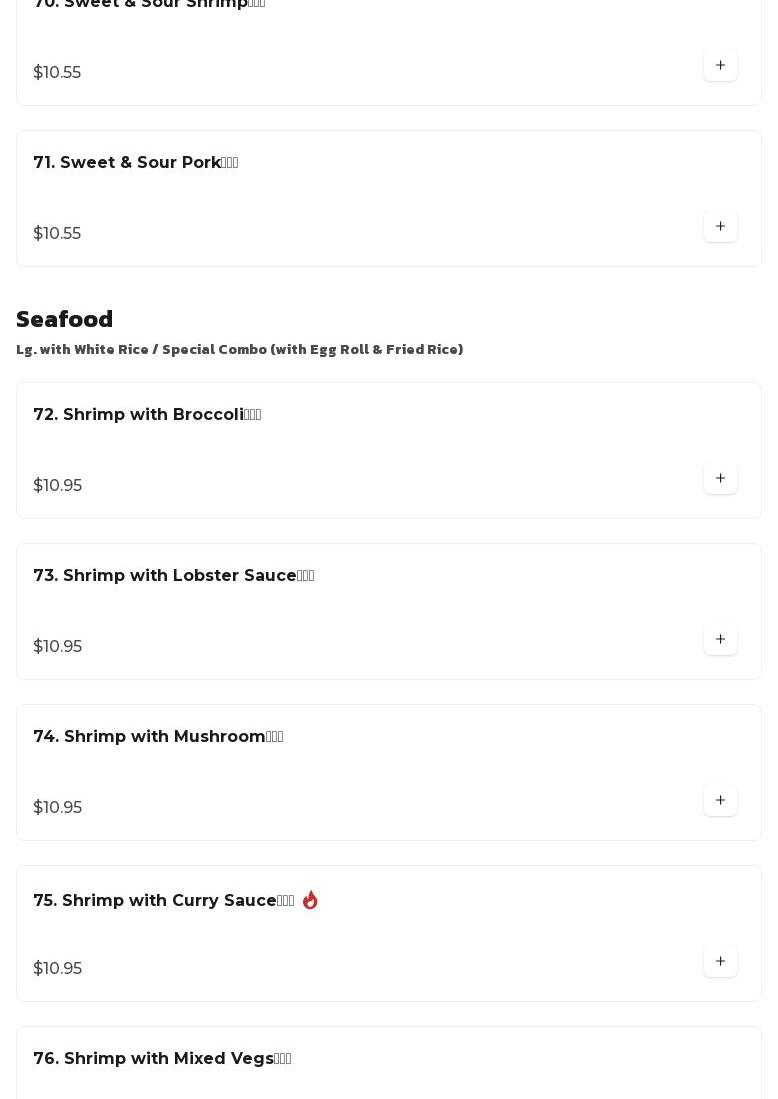Add Sweet & Sour Pork to order
The width and height of the screenshot is (778, 1099).
(x=720, y=227)
